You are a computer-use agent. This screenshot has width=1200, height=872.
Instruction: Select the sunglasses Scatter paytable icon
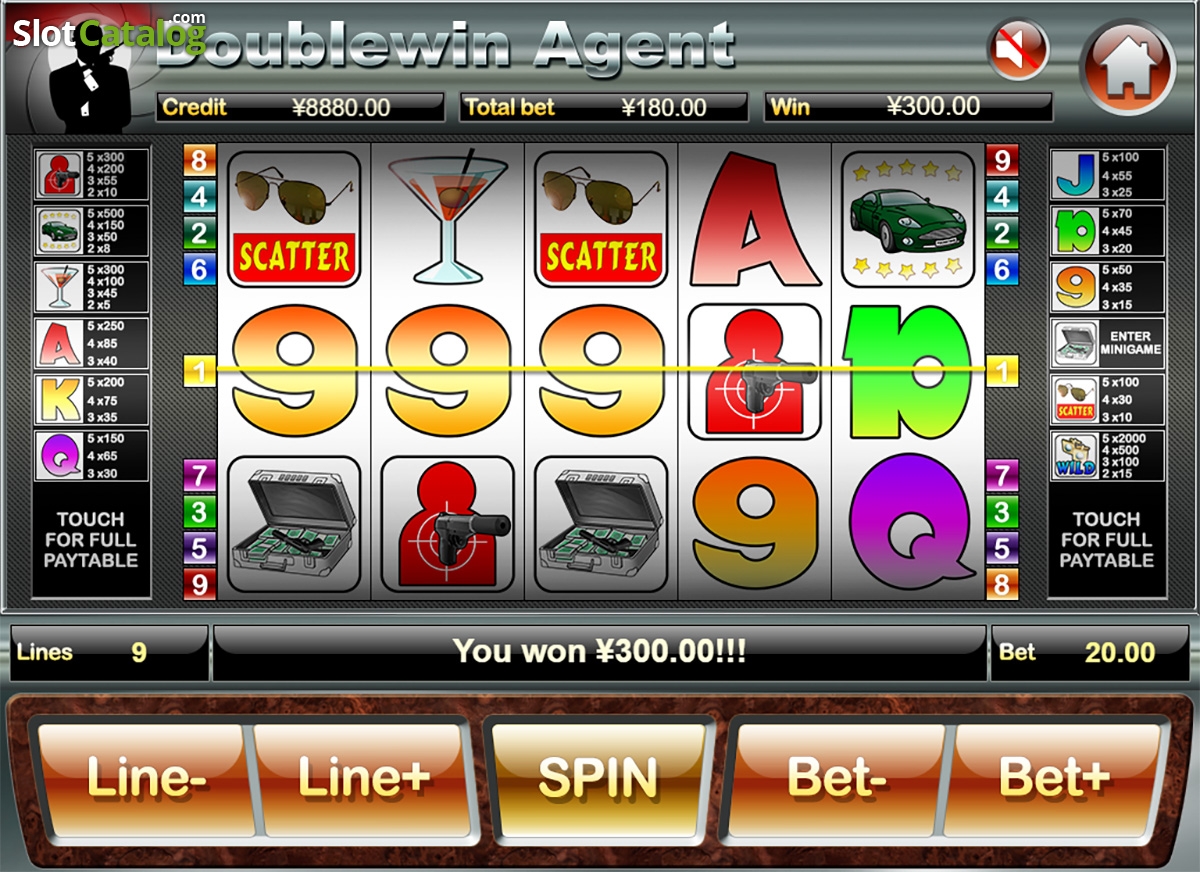coord(1074,399)
